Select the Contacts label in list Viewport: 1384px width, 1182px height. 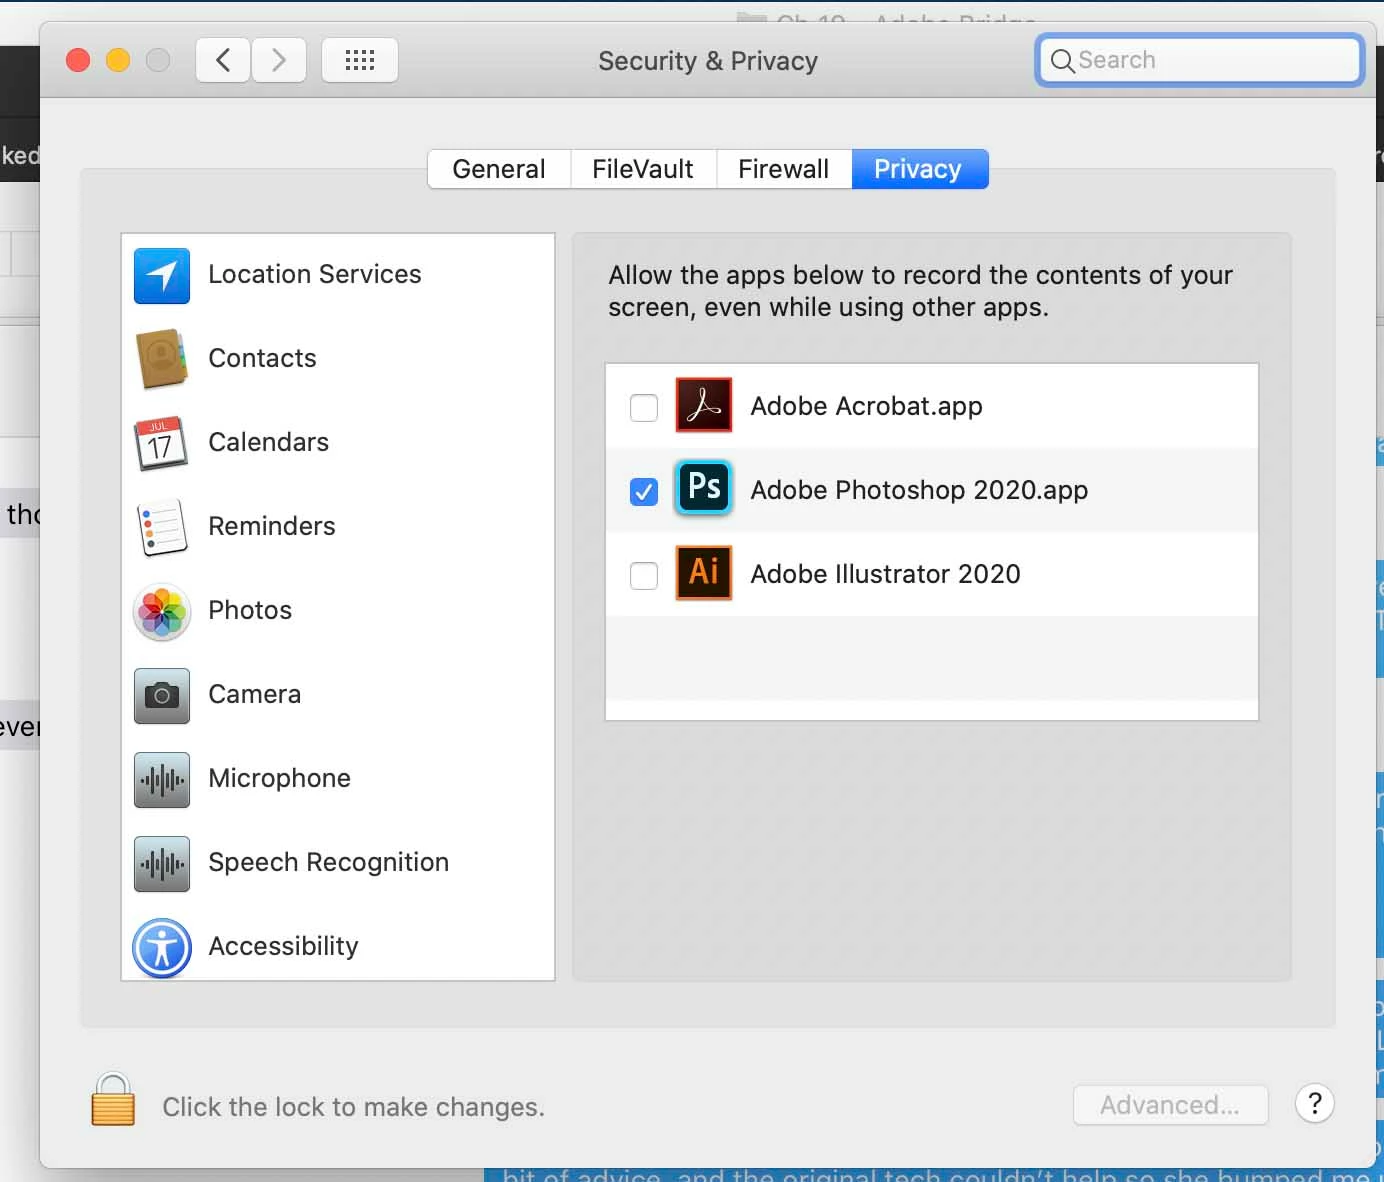(262, 358)
